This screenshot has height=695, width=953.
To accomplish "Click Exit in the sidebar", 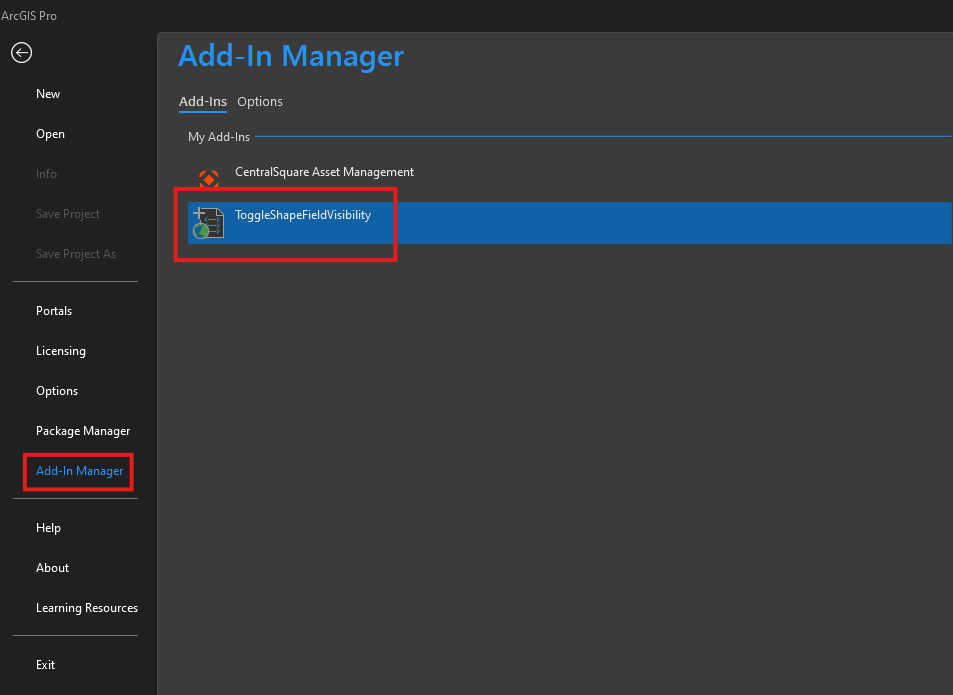I will point(46,665).
